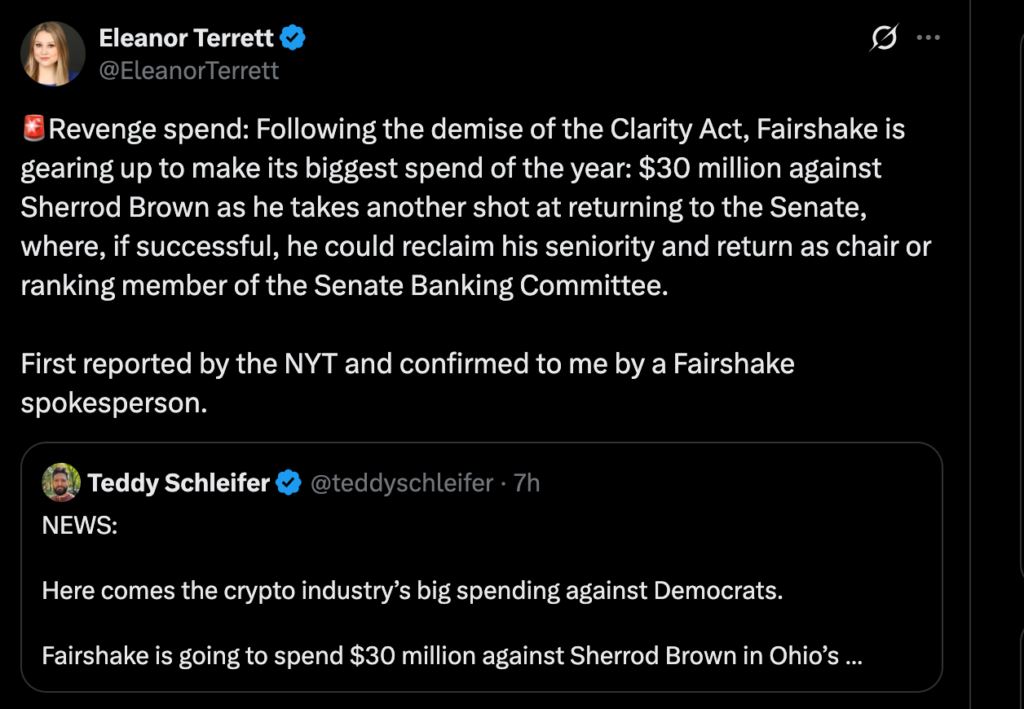Click the 'First reported by the NYT' paragraph
This screenshot has width=1024, height=709.
[408, 383]
